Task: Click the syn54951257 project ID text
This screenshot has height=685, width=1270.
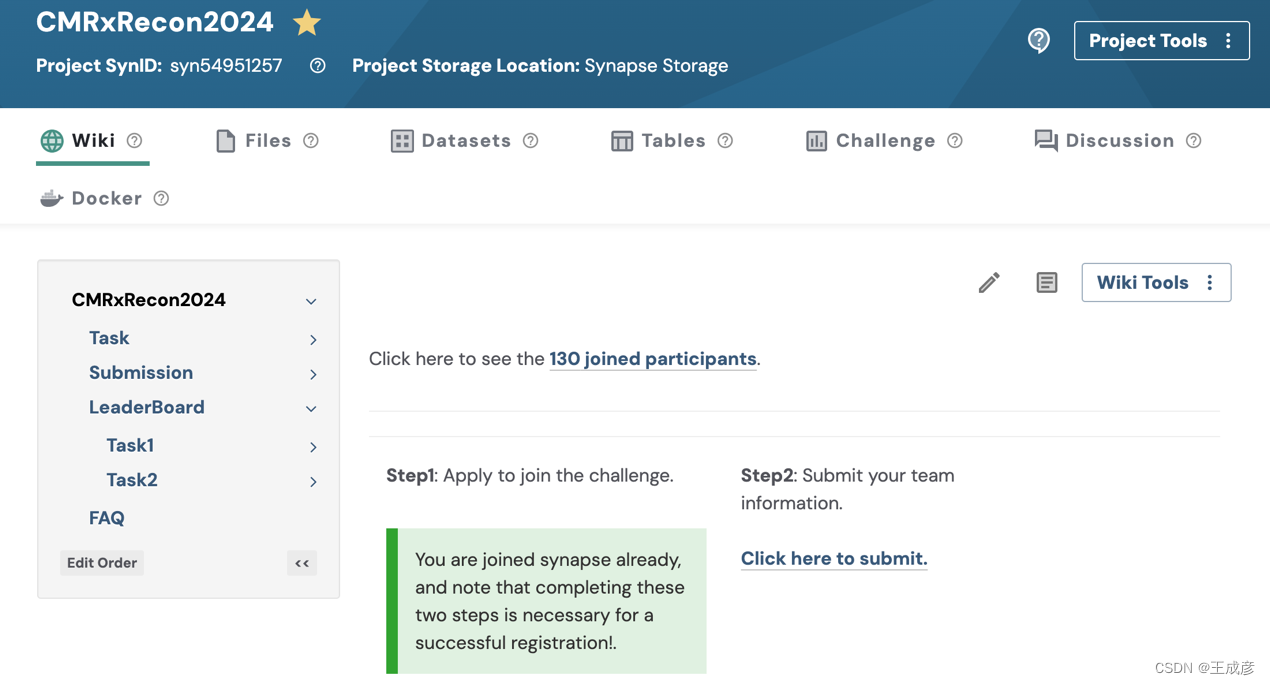Action: point(226,66)
